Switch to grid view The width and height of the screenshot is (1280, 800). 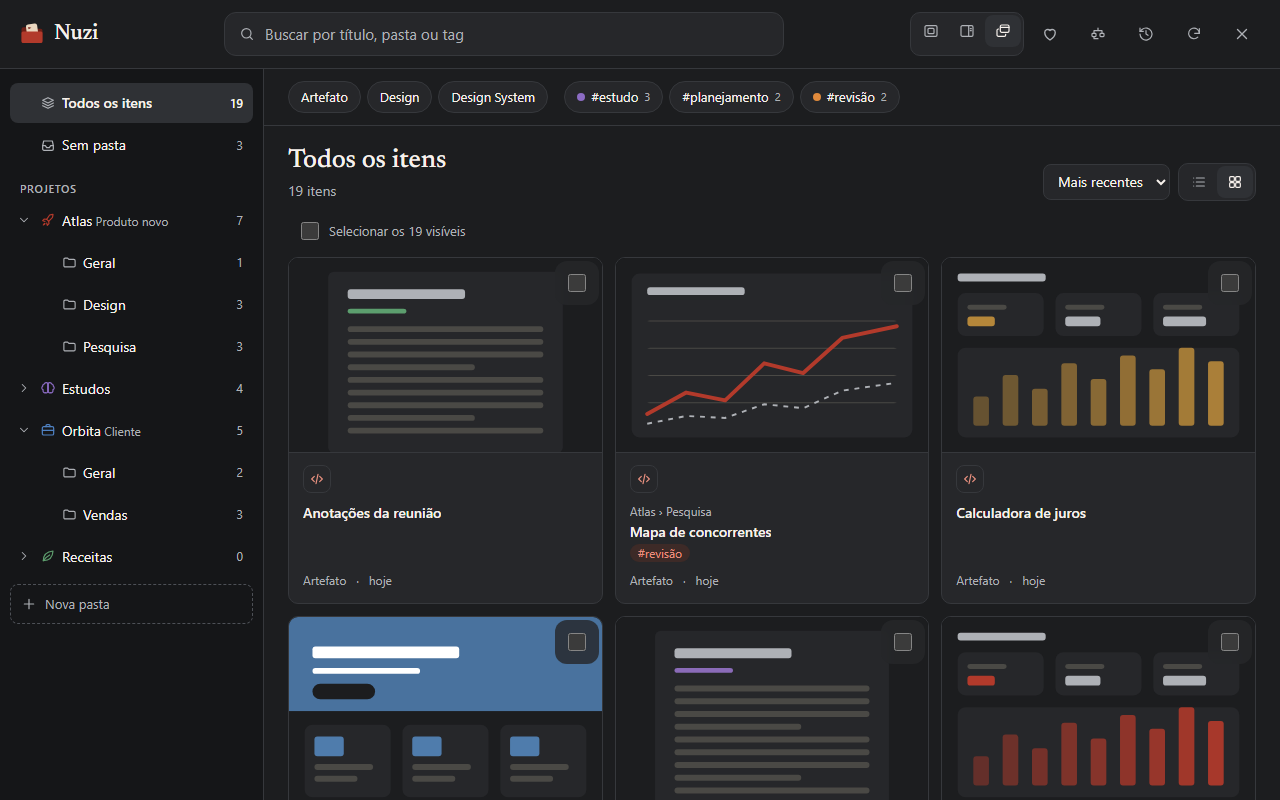pos(1235,182)
